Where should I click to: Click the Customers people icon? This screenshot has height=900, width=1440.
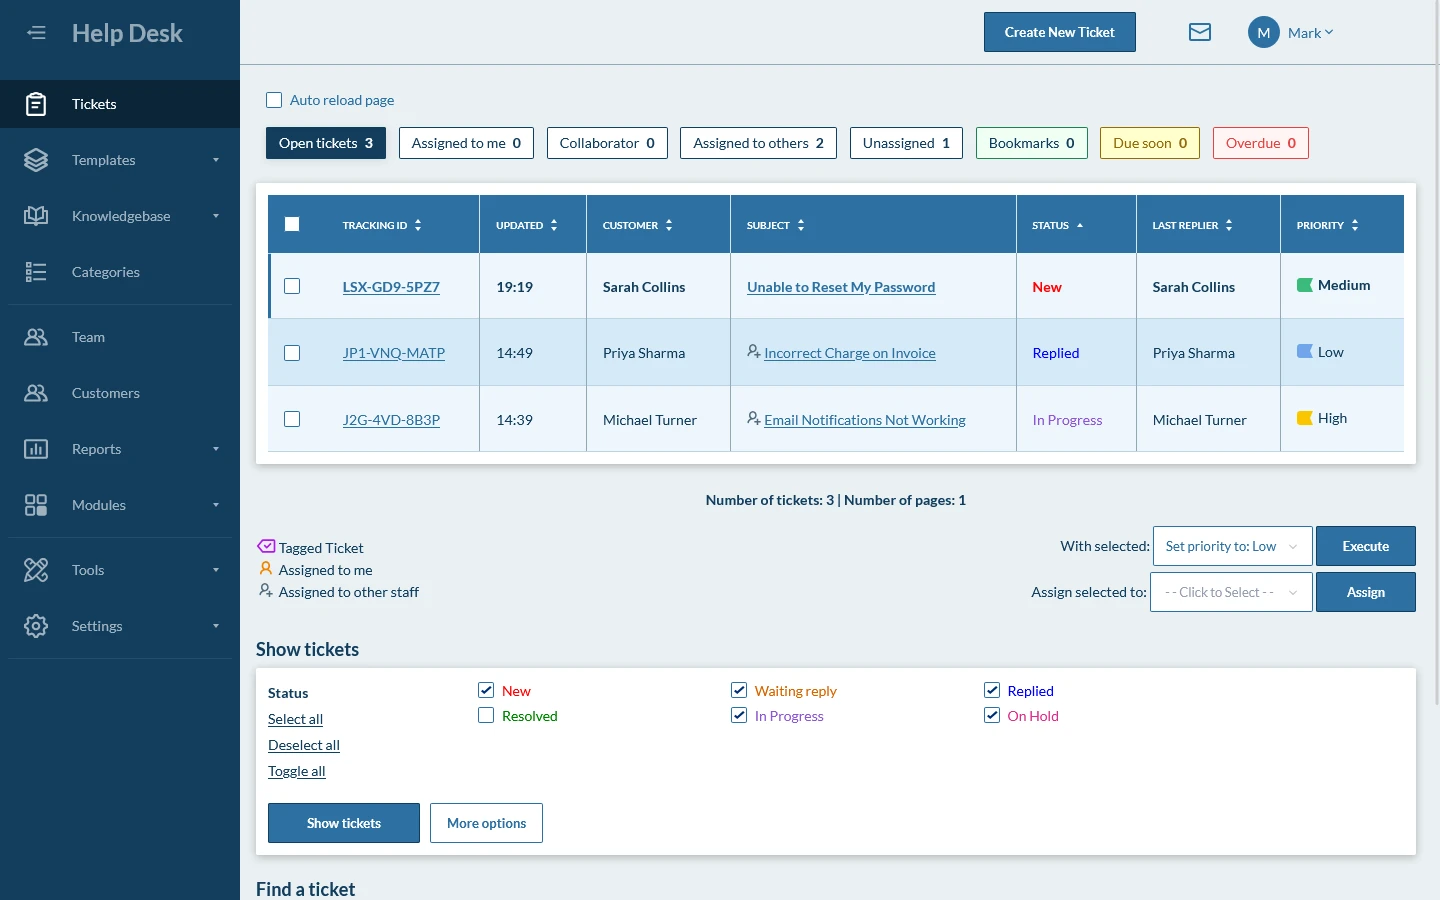click(36, 393)
